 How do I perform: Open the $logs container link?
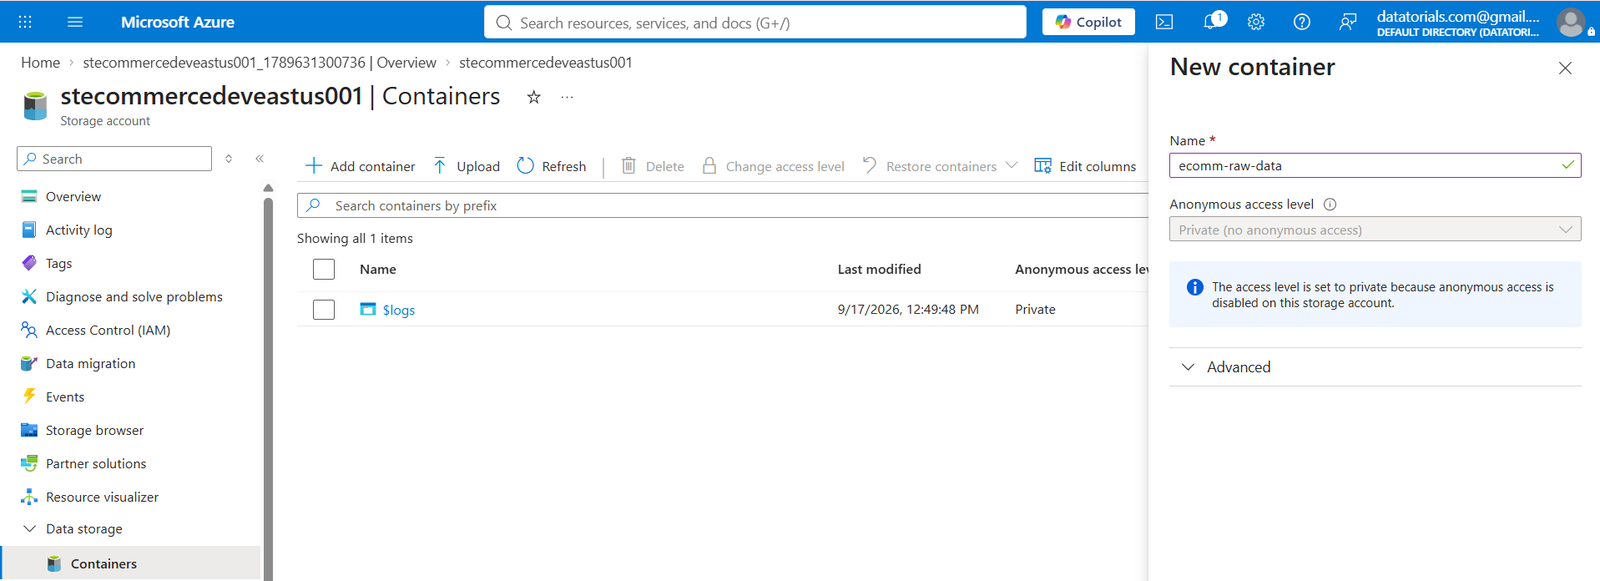click(x=399, y=310)
